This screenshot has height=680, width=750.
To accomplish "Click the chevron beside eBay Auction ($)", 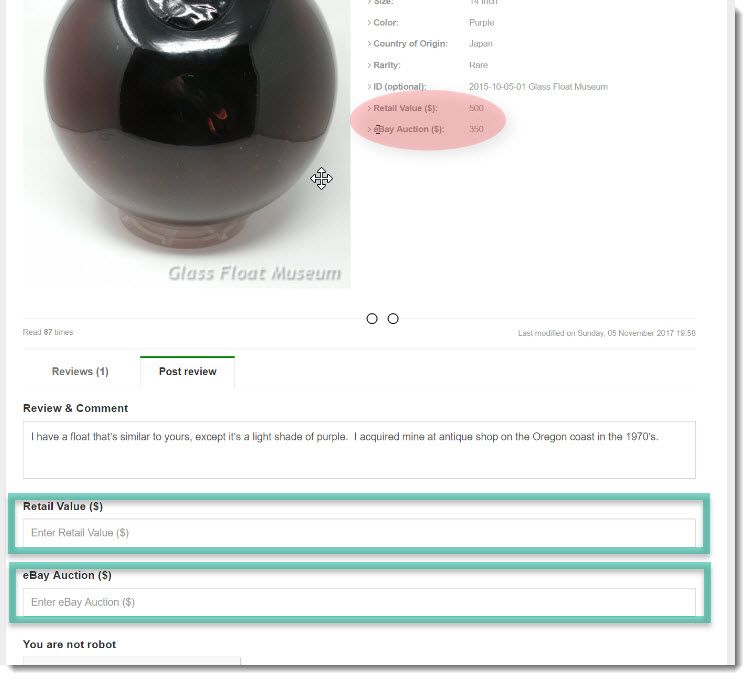I will (369, 129).
